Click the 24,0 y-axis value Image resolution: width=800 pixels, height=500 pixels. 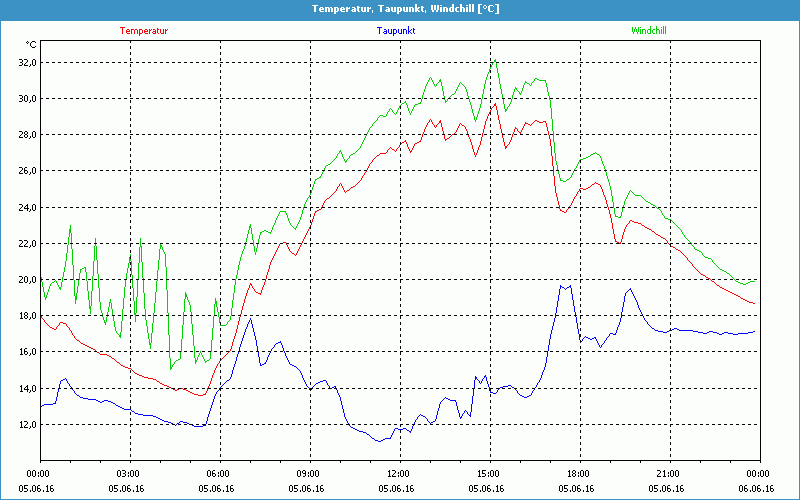click(28, 208)
